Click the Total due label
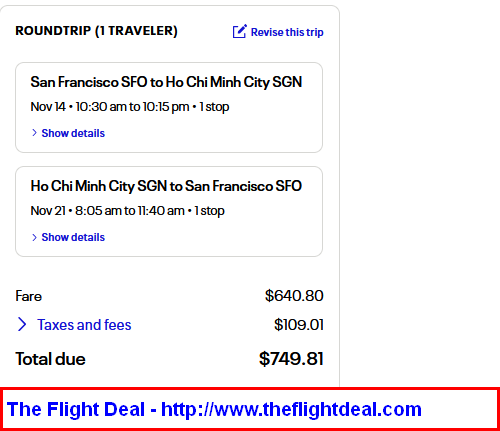 pos(50,359)
